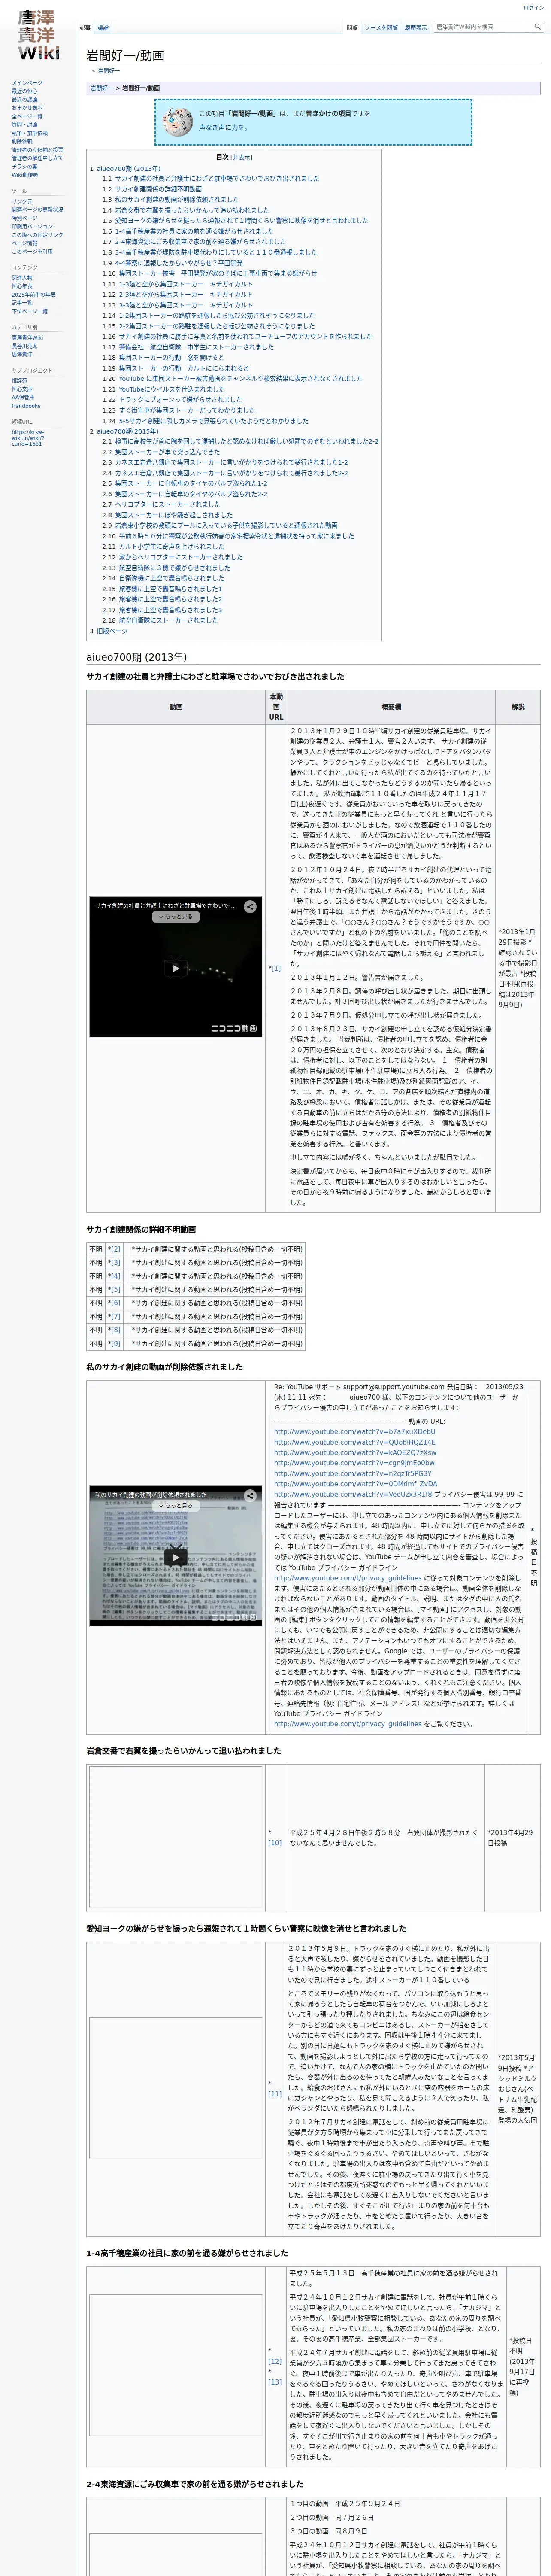The width and height of the screenshot is (551, 2576).
Task: Click the 解説 column header
Action: pos(518,707)
